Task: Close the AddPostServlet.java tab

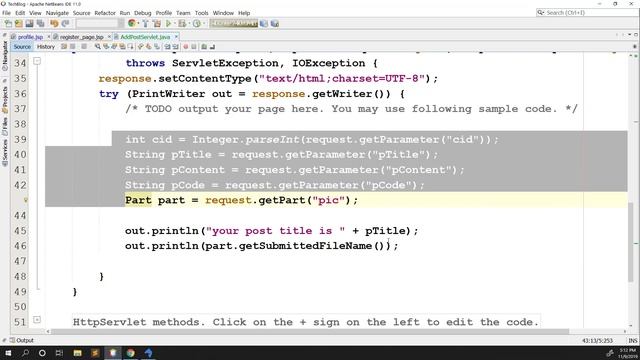Action: pyautogui.click(x=176, y=37)
